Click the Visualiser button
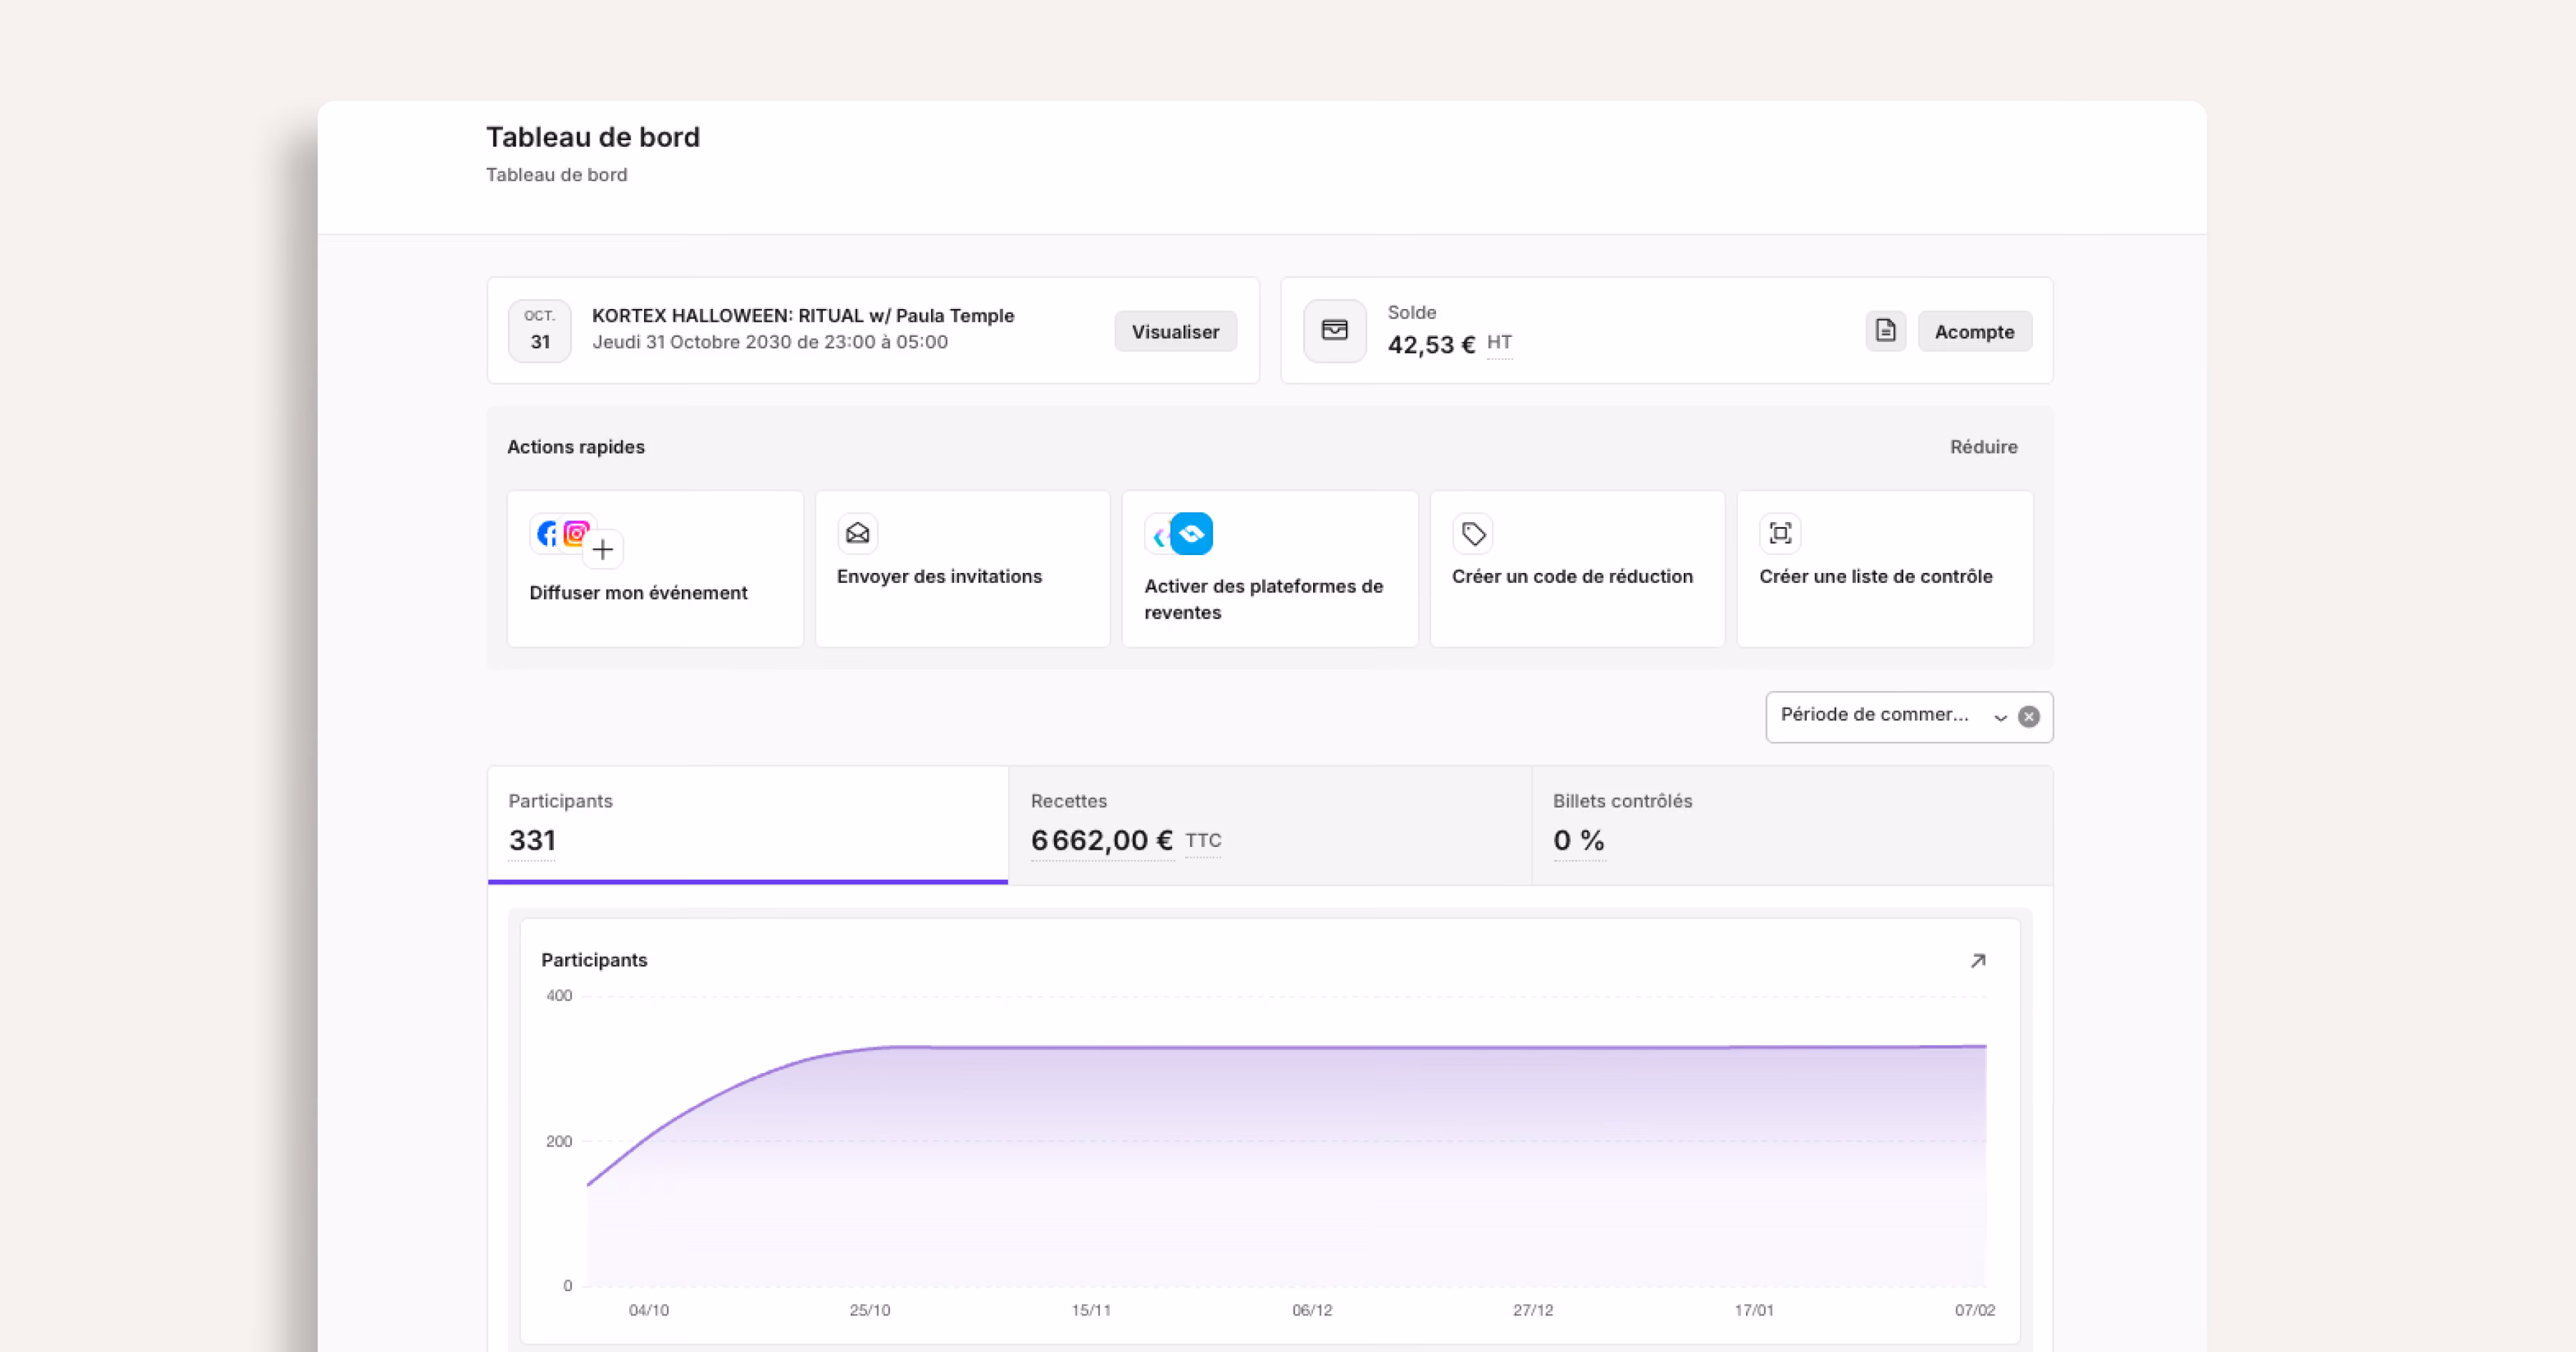Screen dimensions: 2576x1352 [x=1175, y=332]
